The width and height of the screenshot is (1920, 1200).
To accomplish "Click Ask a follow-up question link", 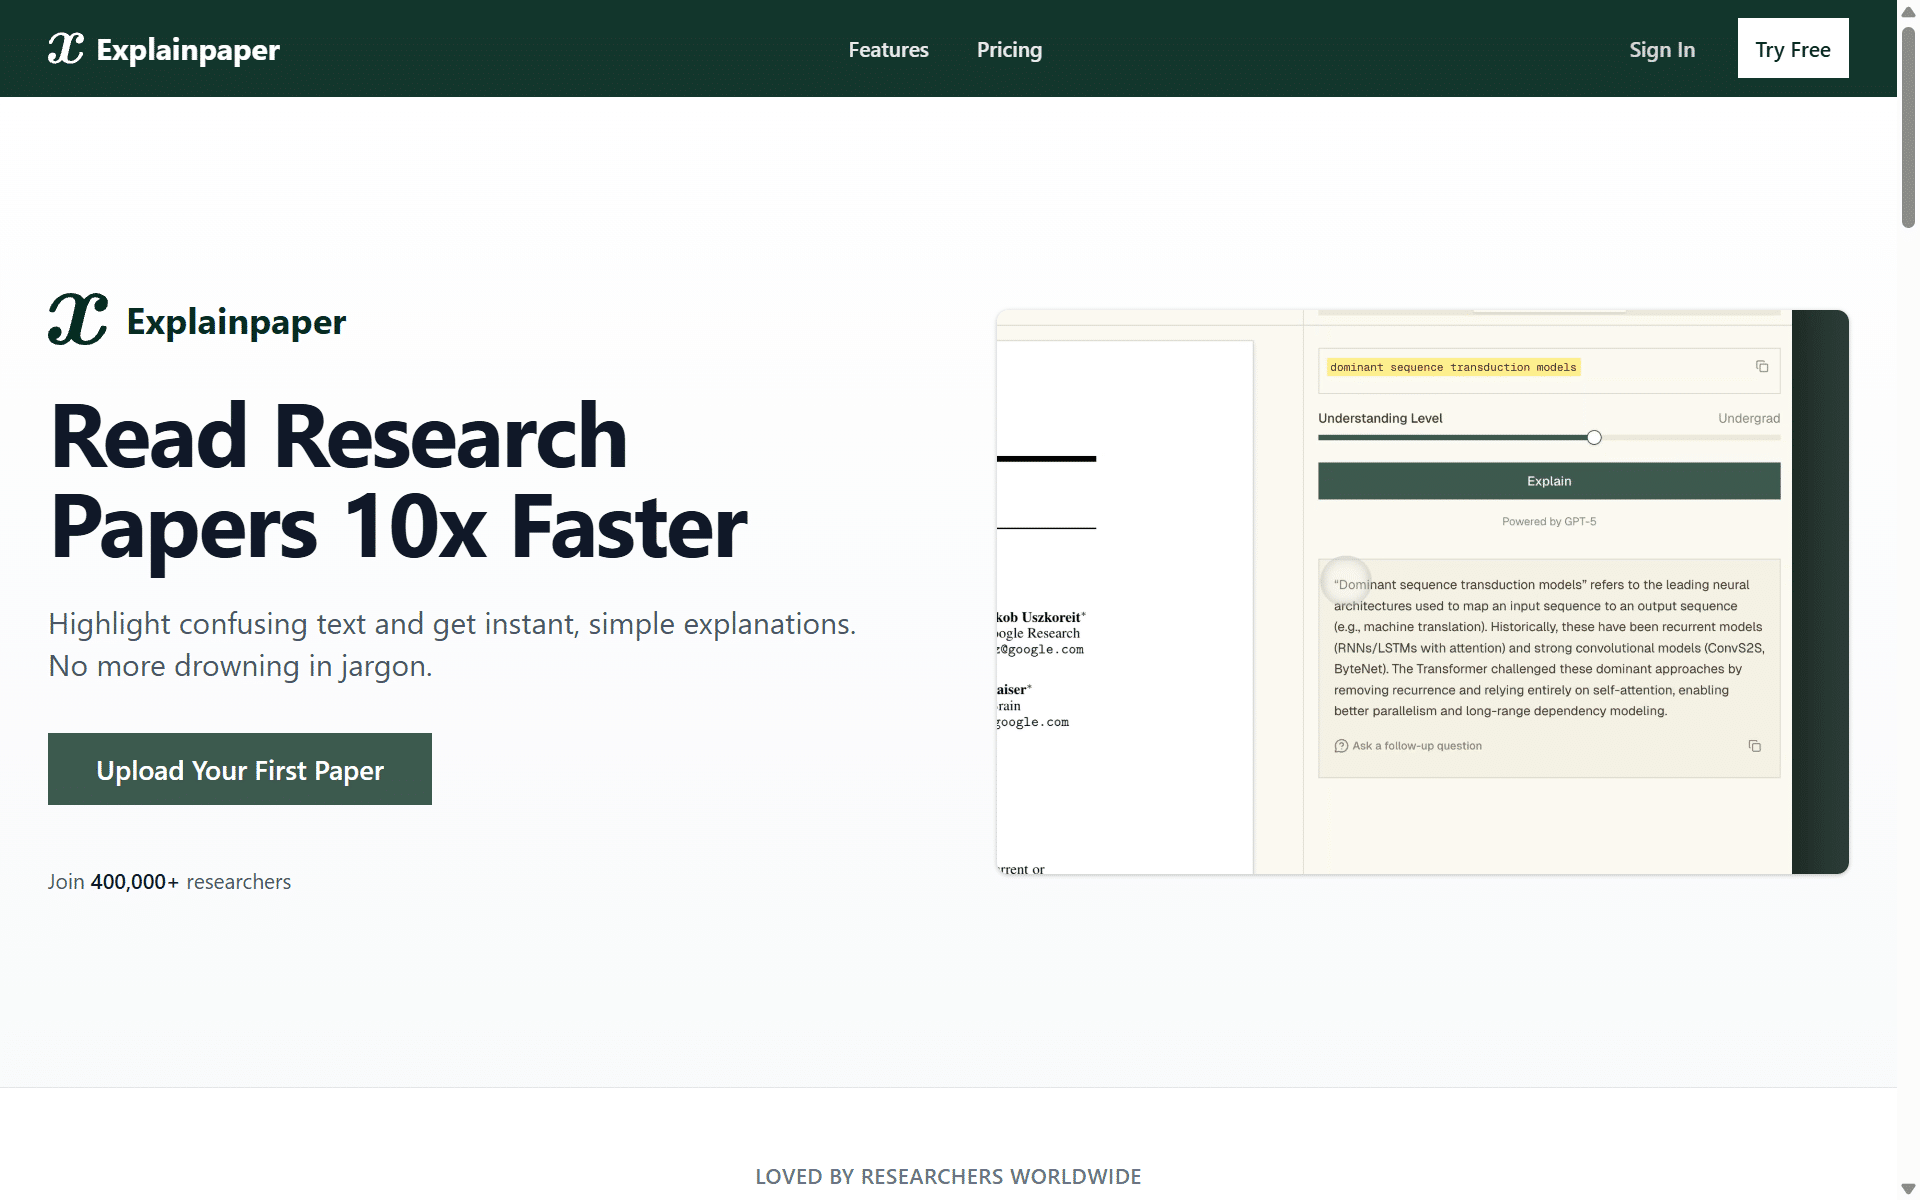I will pyautogui.click(x=1416, y=746).
